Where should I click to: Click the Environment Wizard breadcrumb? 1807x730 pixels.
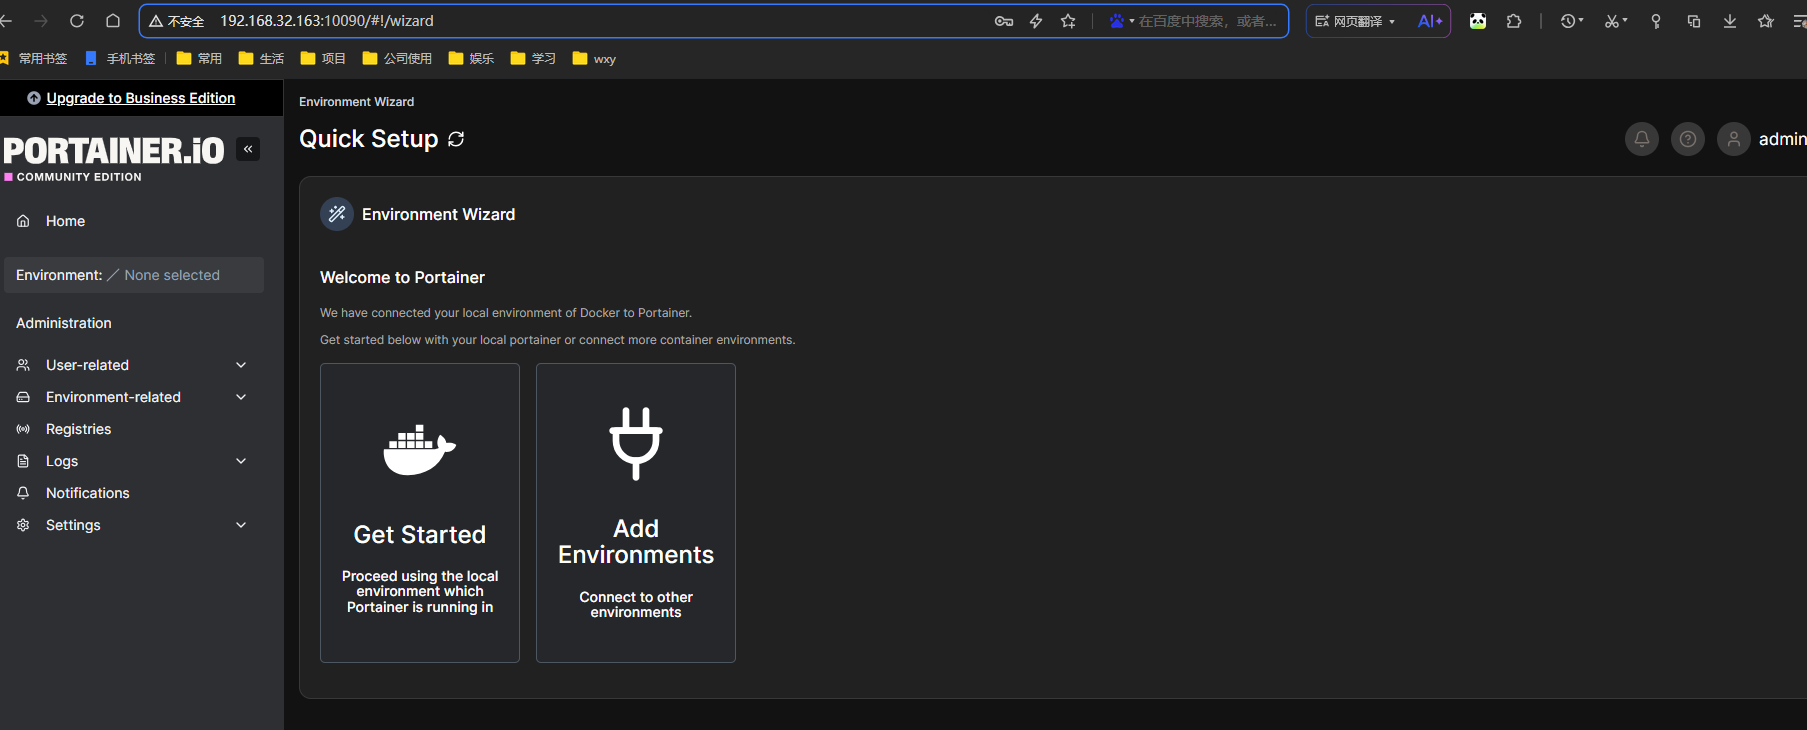[356, 102]
